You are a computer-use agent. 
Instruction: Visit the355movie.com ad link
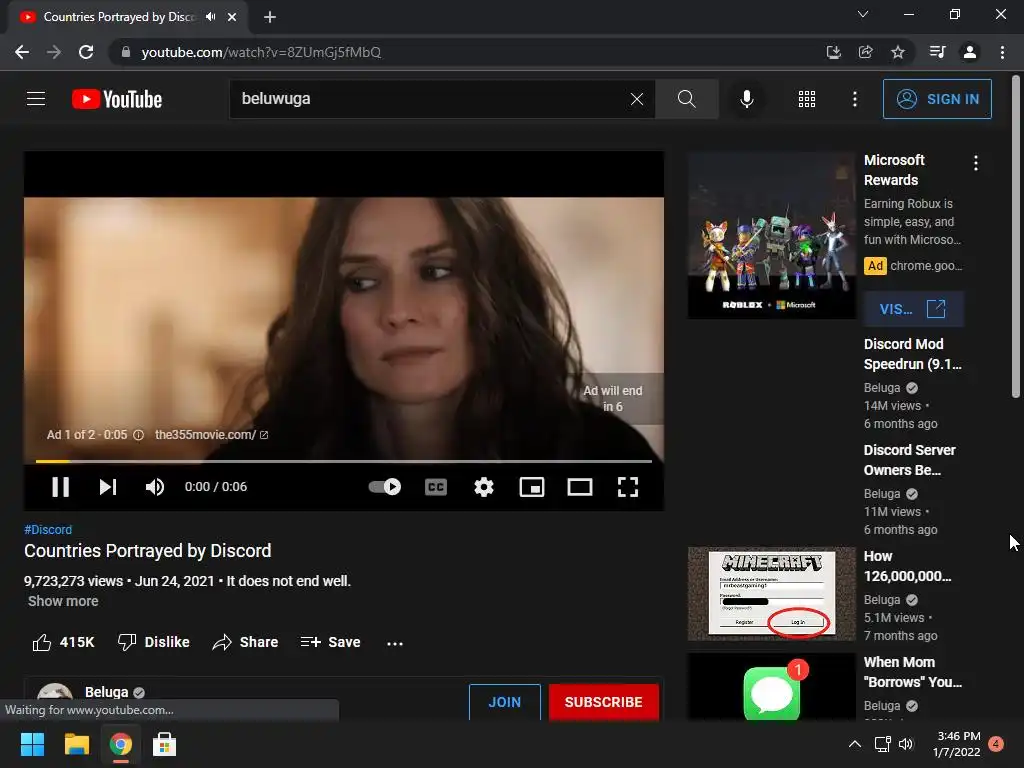click(x=211, y=435)
